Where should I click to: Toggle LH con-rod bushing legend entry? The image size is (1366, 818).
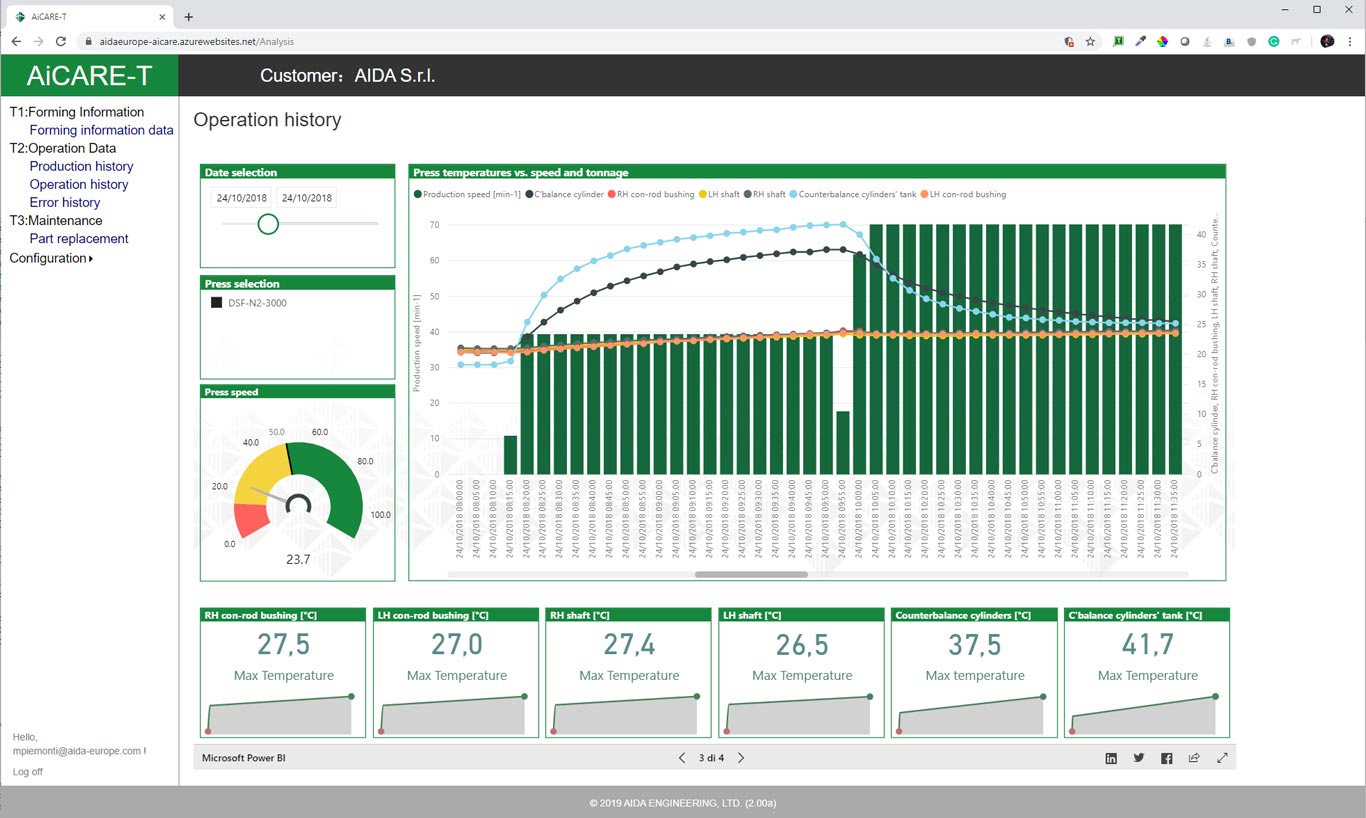click(x=963, y=194)
